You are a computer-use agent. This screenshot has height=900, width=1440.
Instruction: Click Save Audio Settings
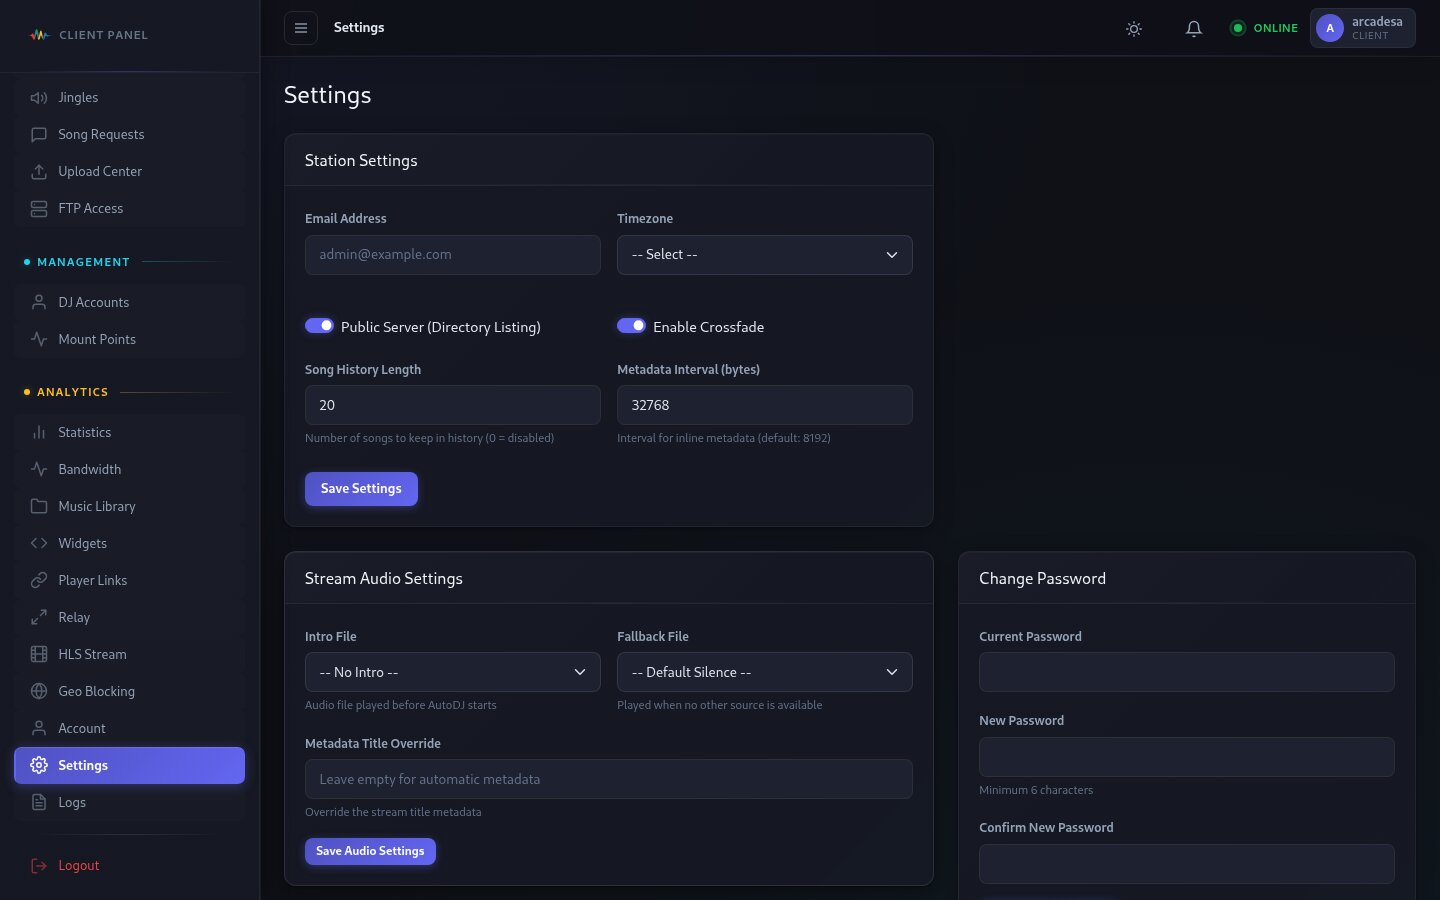[370, 851]
